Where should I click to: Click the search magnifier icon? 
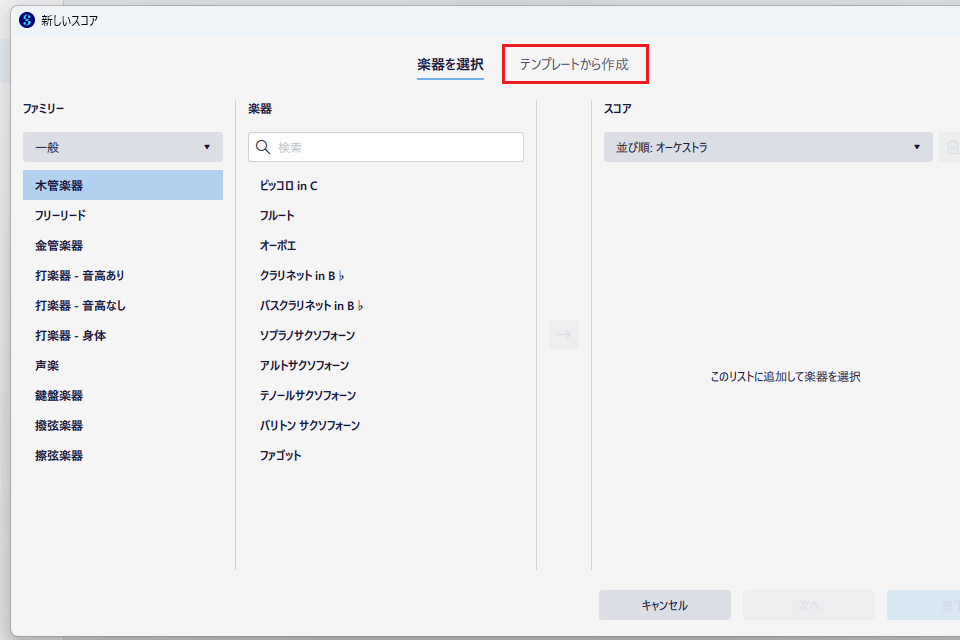(x=263, y=147)
